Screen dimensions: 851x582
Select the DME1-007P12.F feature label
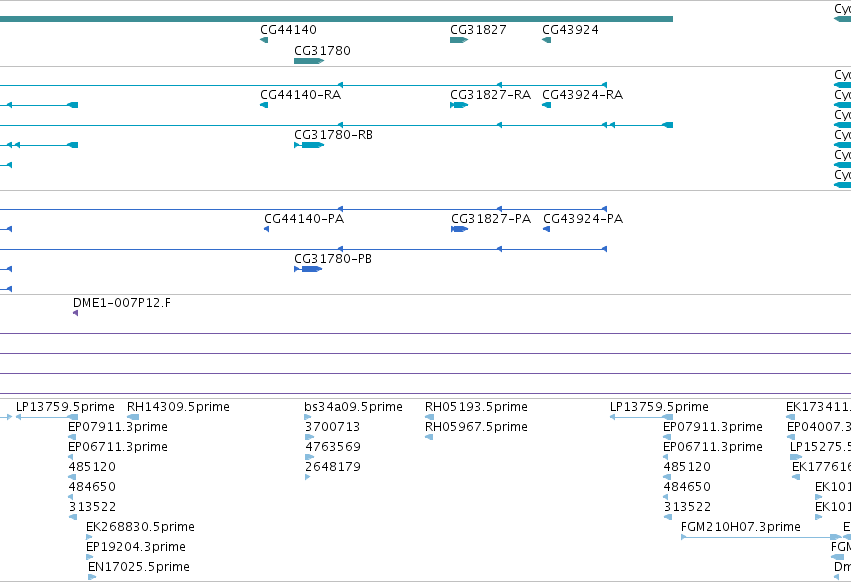(x=122, y=303)
